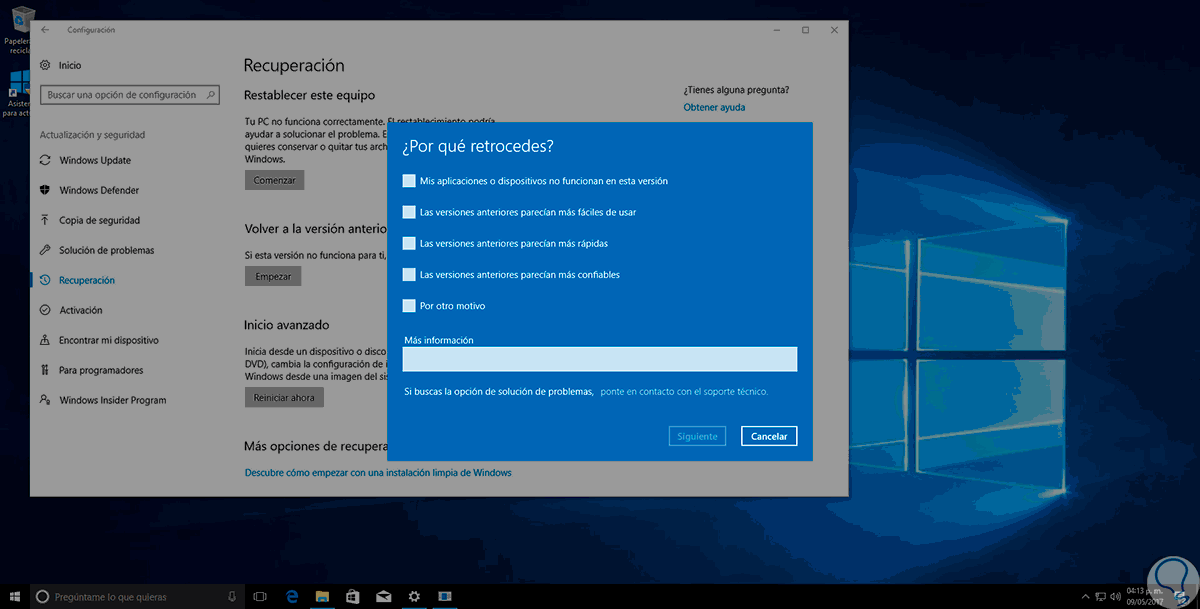
Task: Click the Settings gear in the taskbar
Action: (414, 596)
